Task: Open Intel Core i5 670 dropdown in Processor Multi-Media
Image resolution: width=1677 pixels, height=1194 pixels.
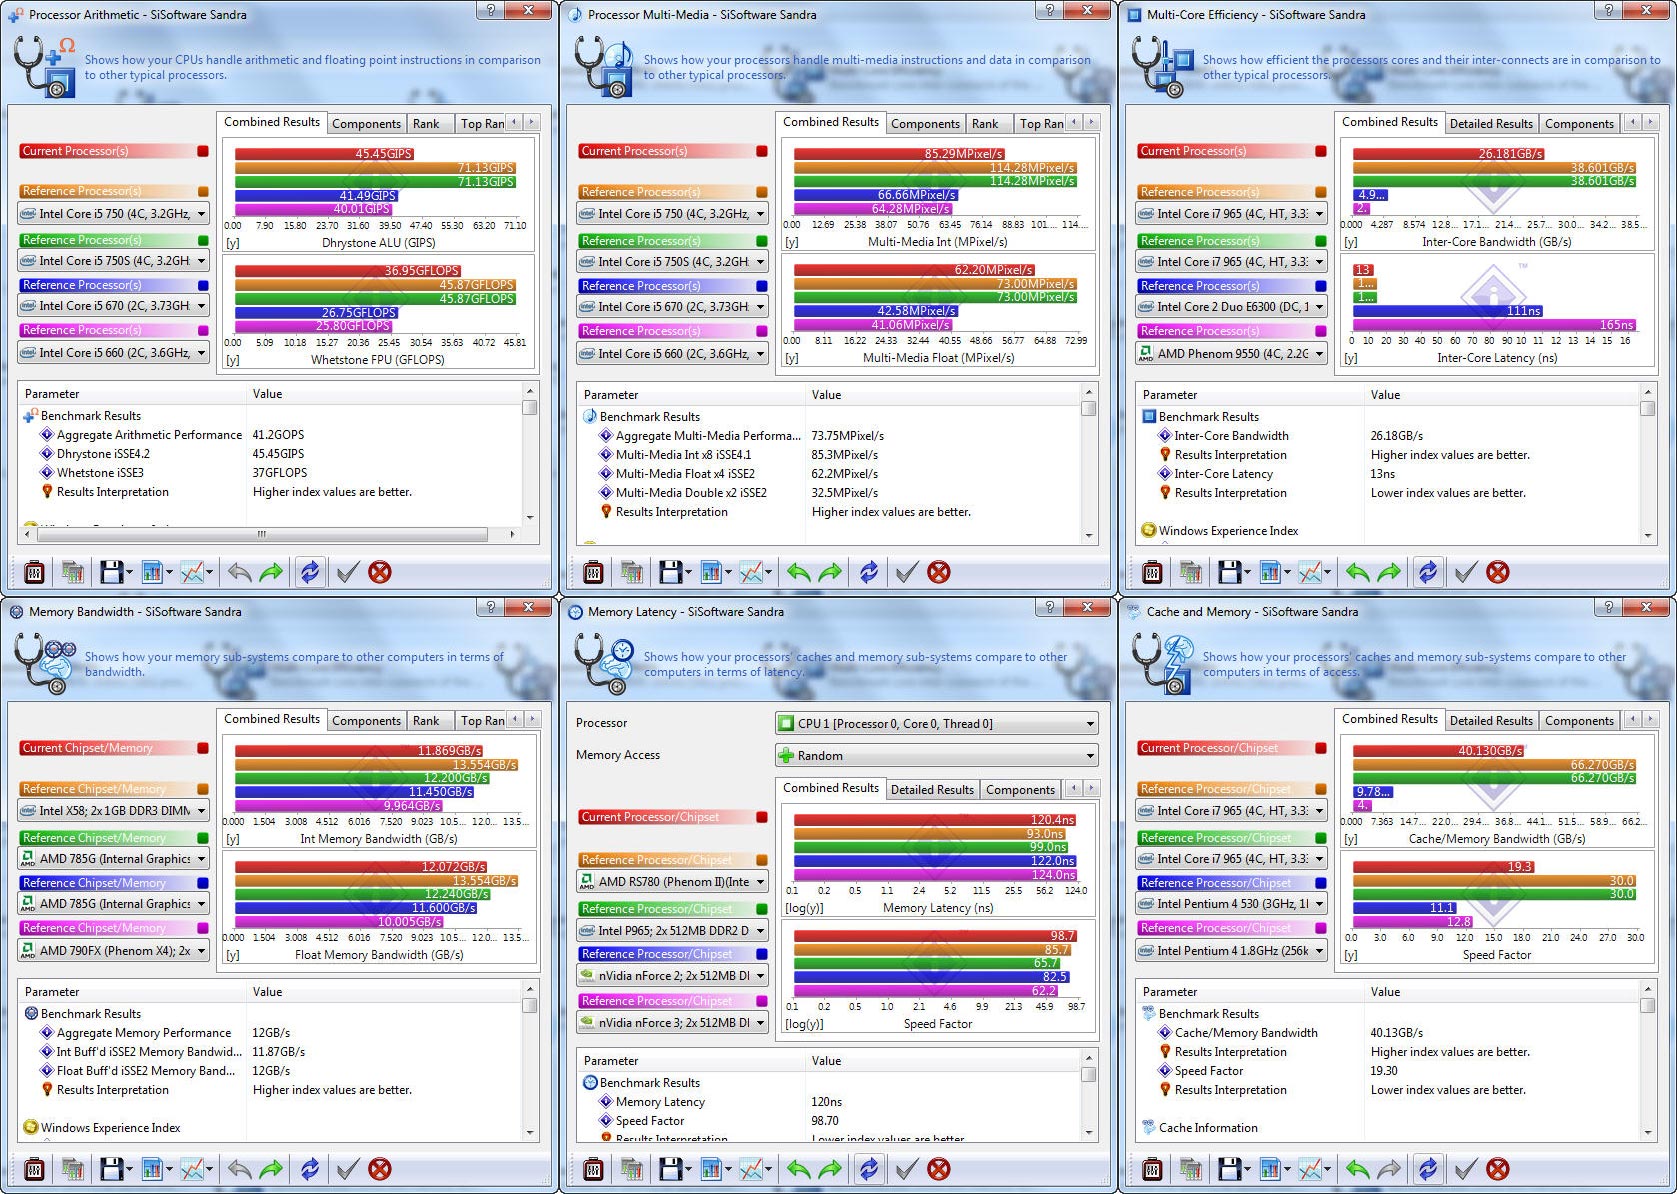Action: point(672,307)
